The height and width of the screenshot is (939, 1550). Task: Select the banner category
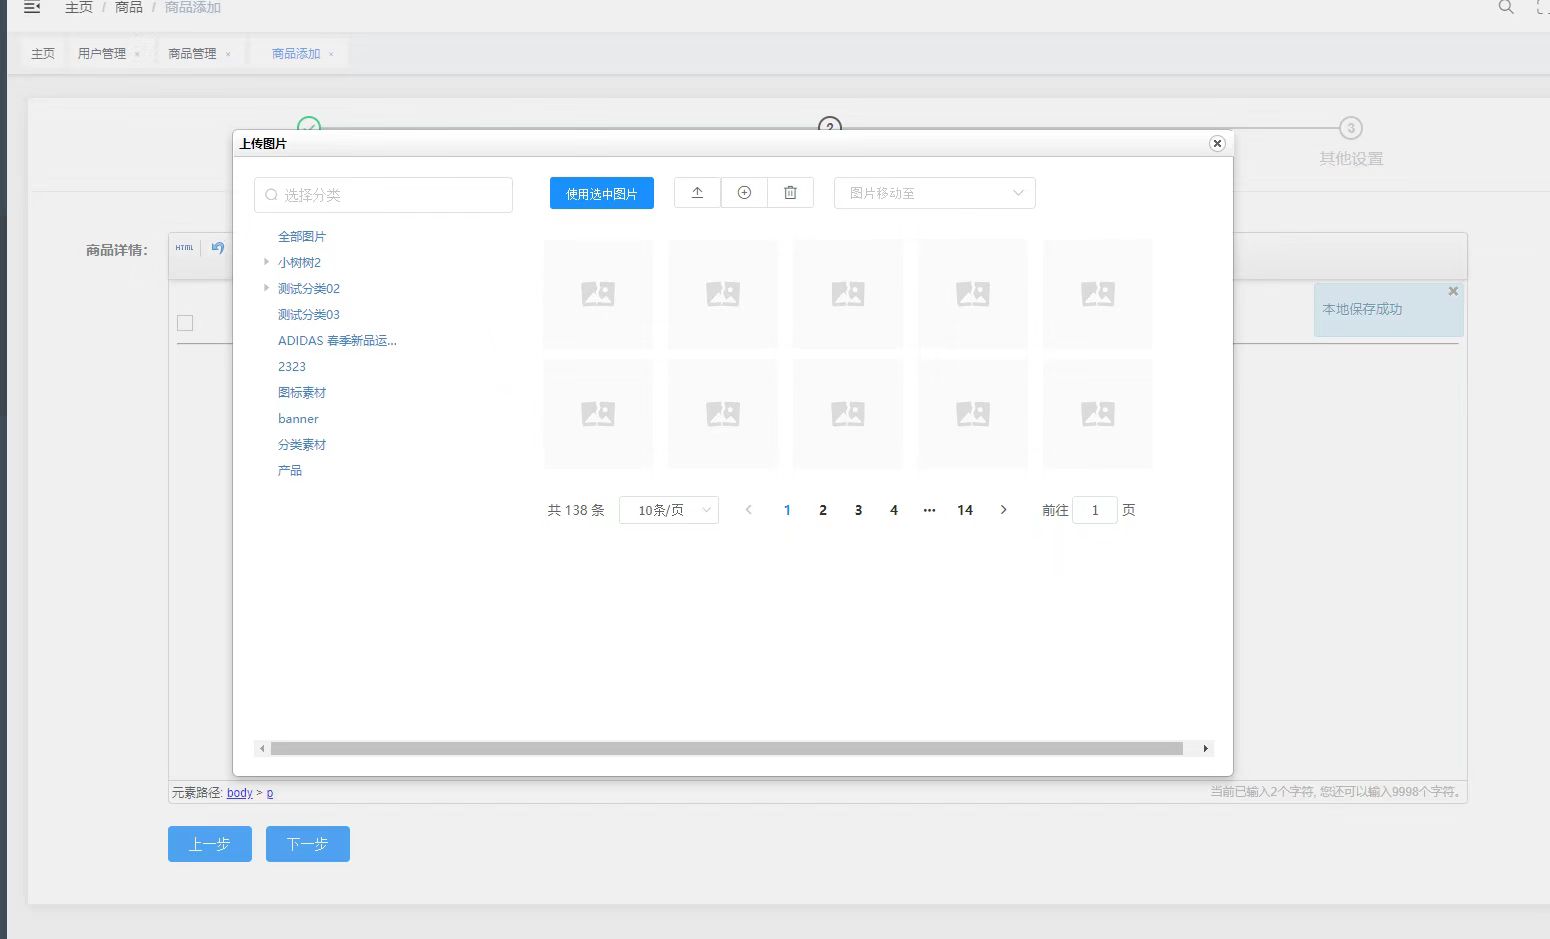(x=298, y=418)
